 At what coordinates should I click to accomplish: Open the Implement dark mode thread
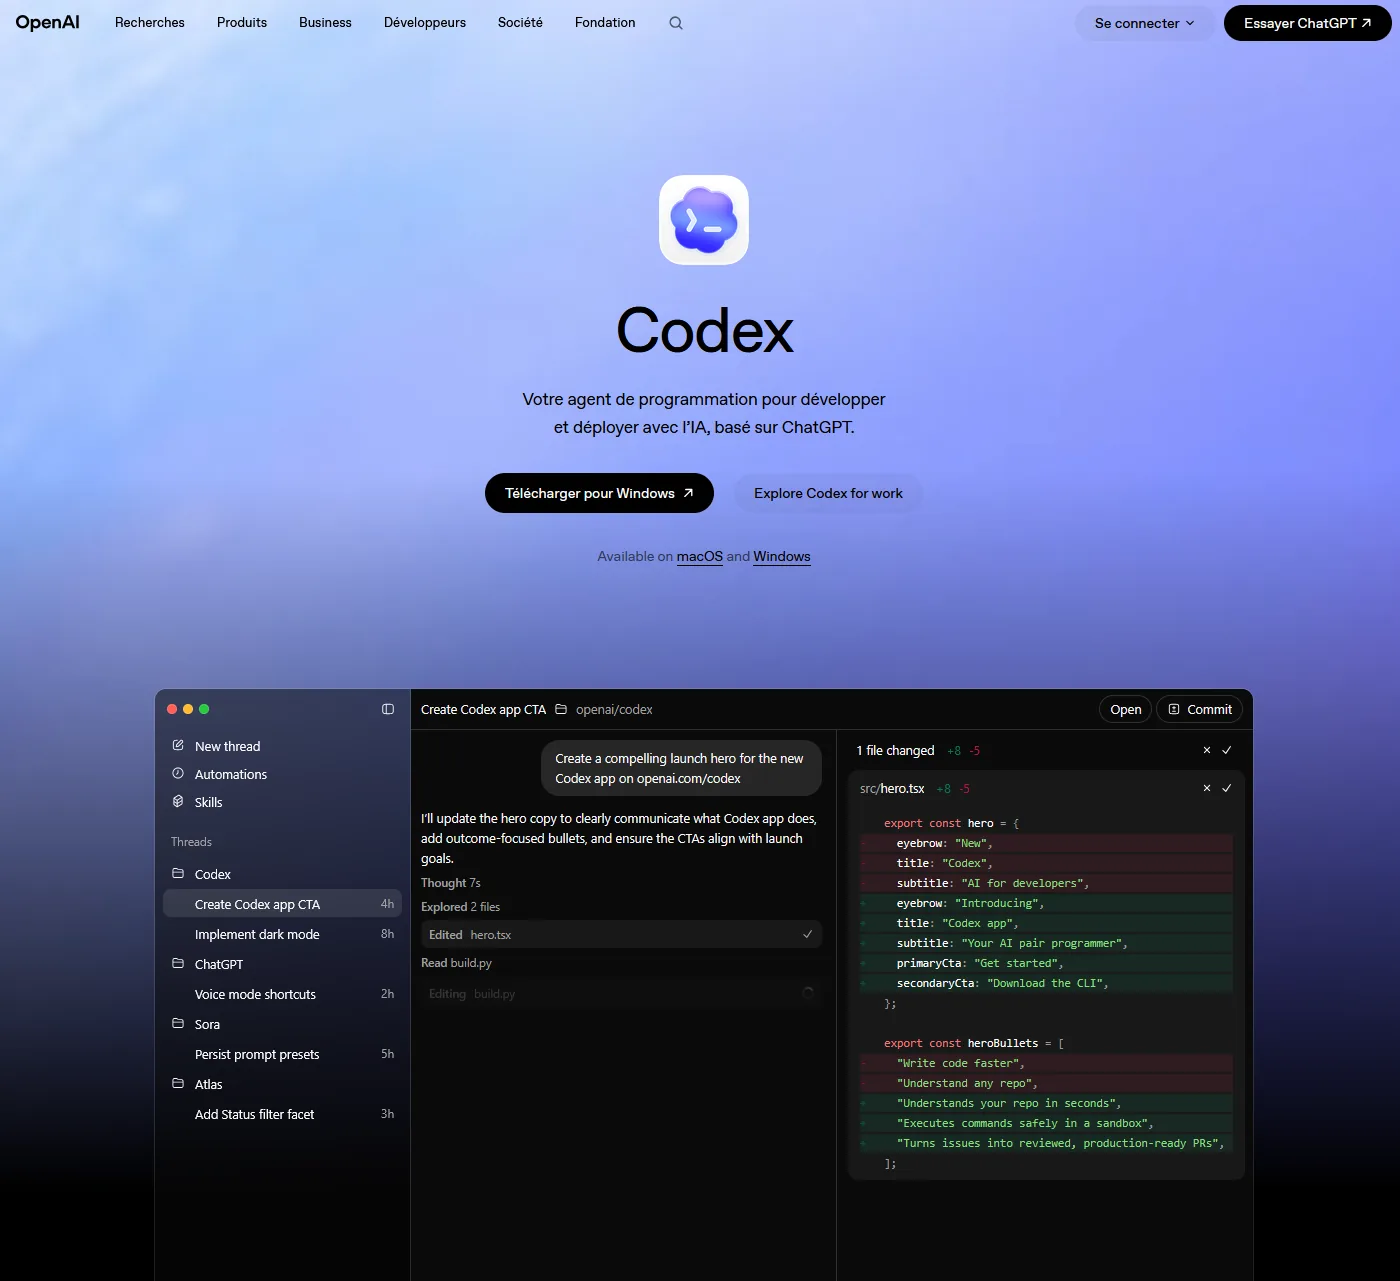click(x=282, y=934)
